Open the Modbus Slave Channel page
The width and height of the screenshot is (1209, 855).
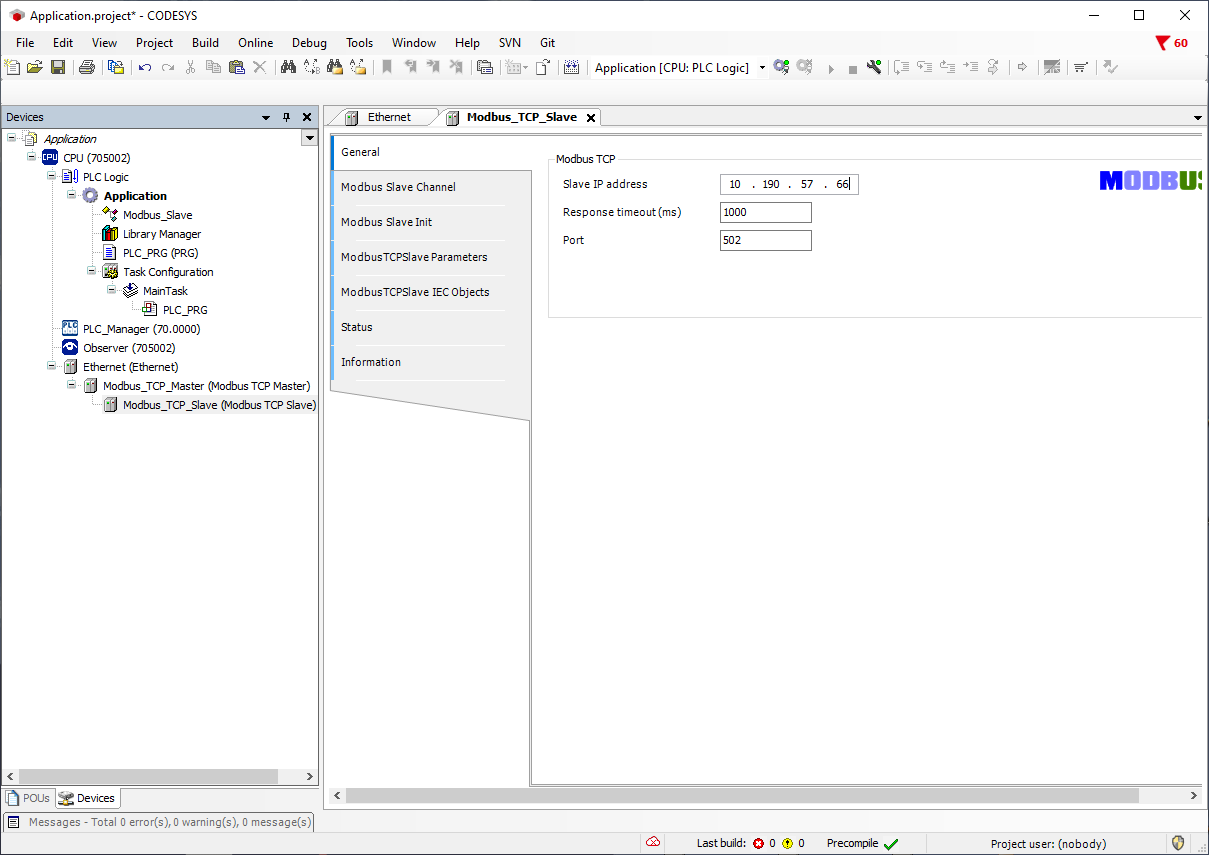point(398,187)
